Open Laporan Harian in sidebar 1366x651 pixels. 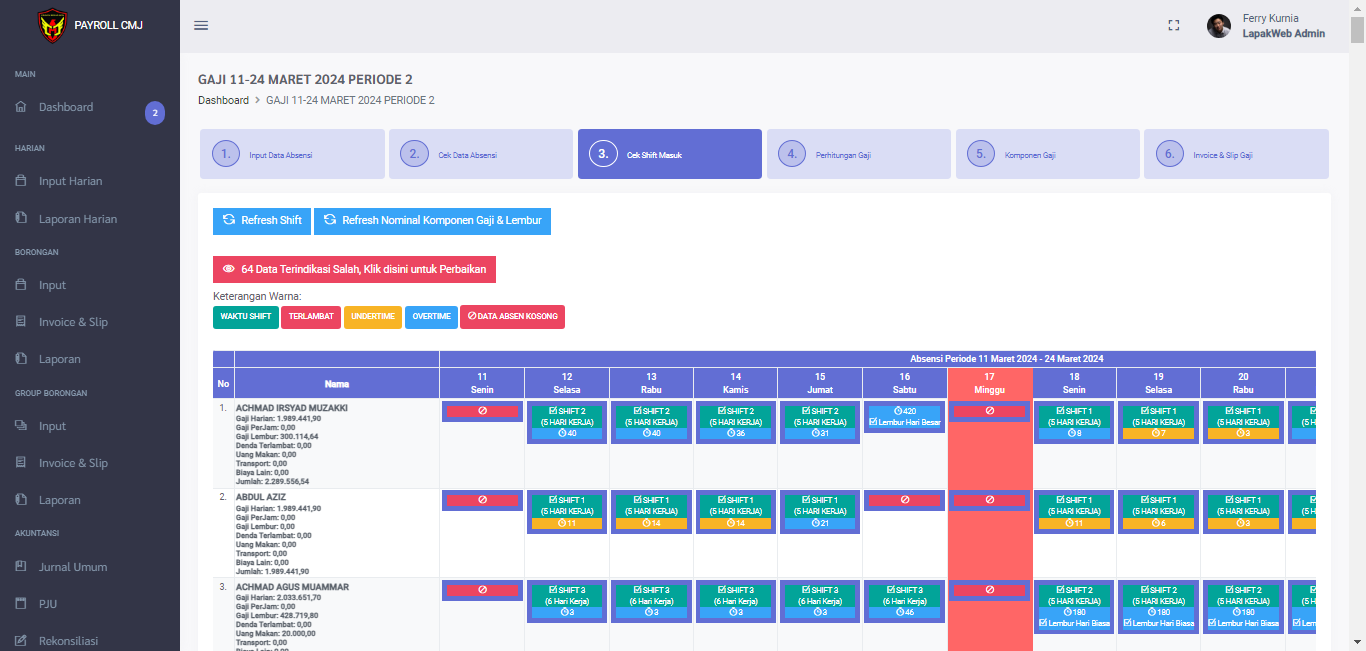pyautogui.click(x=77, y=219)
